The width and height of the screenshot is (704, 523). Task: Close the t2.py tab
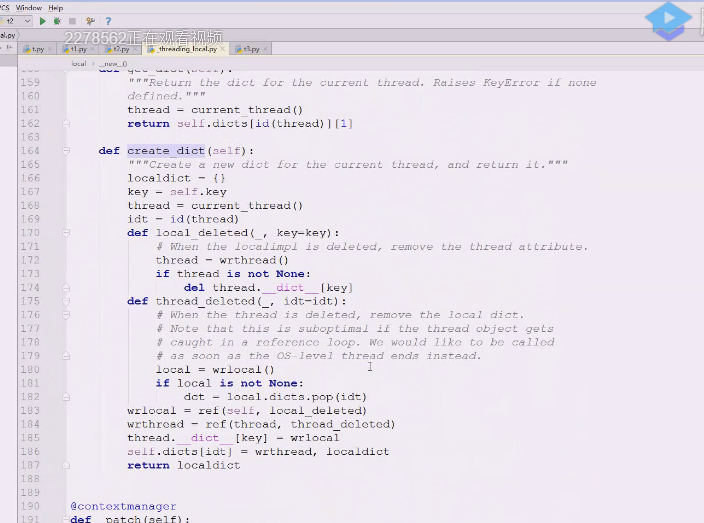tap(135, 49)
